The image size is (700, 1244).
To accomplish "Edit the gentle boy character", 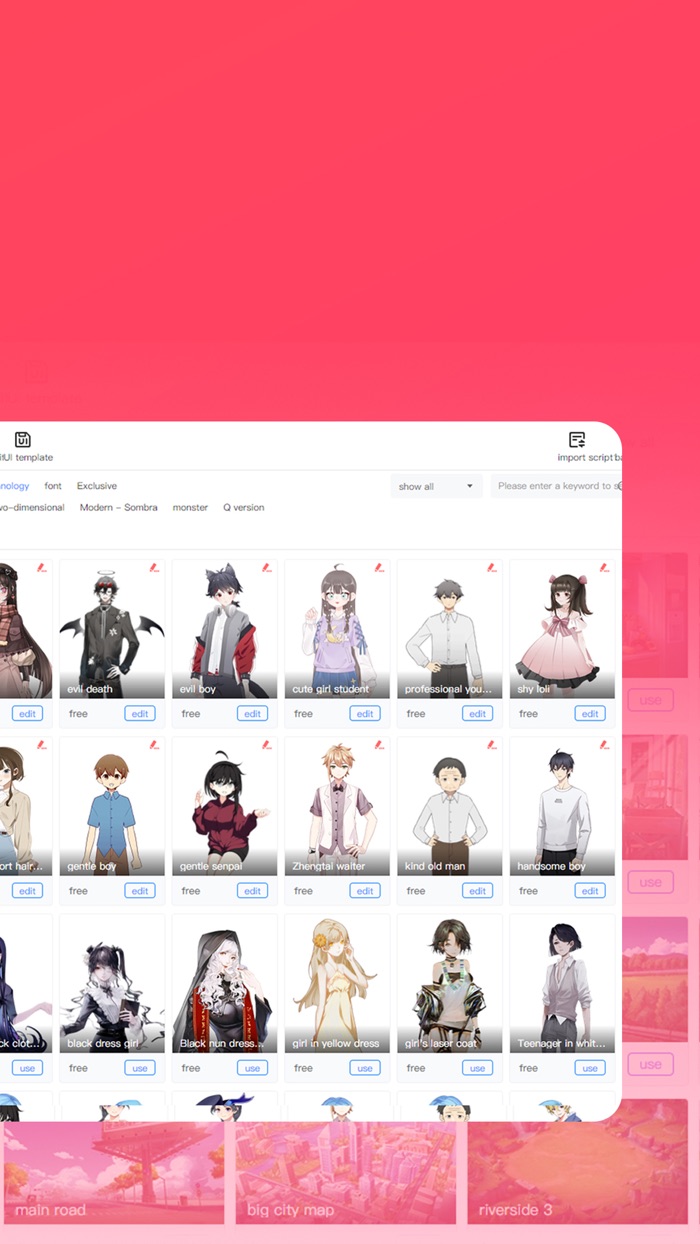I will pyautogui.click(x=140, y=891).
